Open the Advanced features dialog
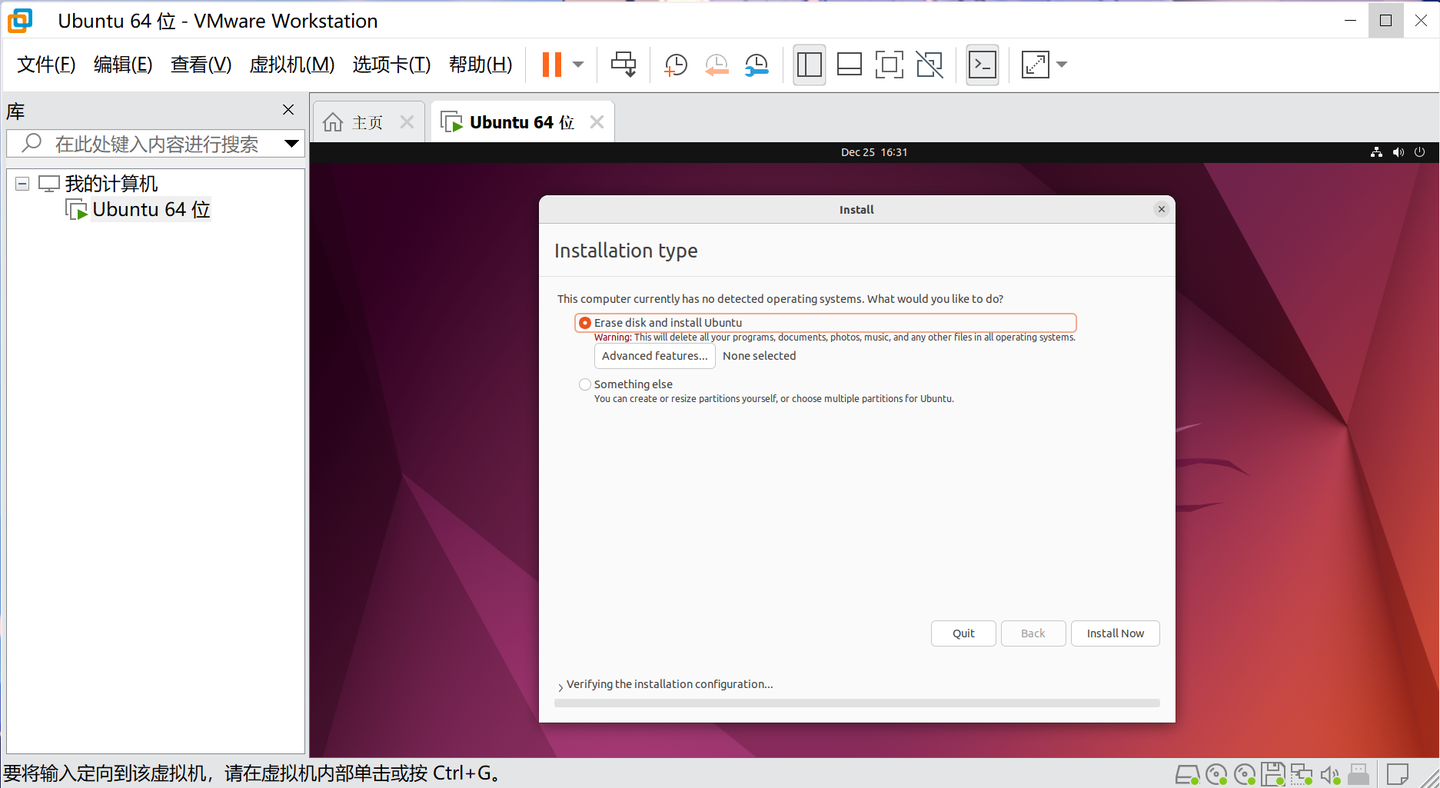 654,355
